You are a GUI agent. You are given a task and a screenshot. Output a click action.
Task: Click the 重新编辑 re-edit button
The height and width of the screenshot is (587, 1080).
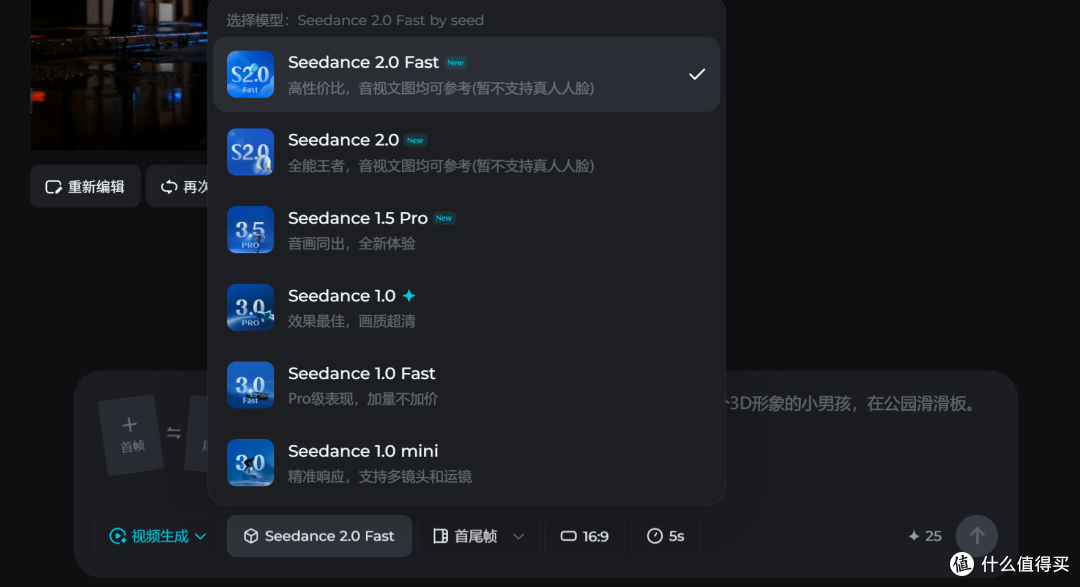tap(85, 187)
